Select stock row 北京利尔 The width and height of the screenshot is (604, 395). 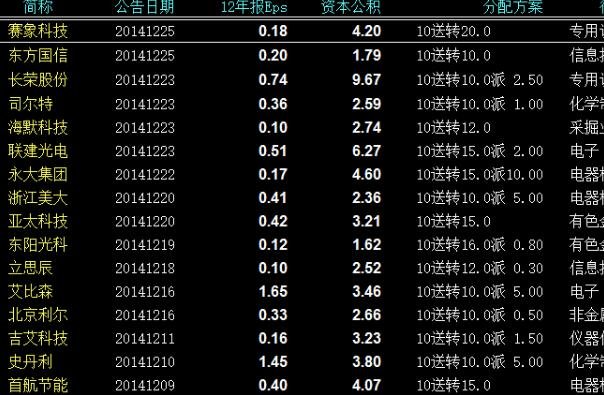click(302, 315)
